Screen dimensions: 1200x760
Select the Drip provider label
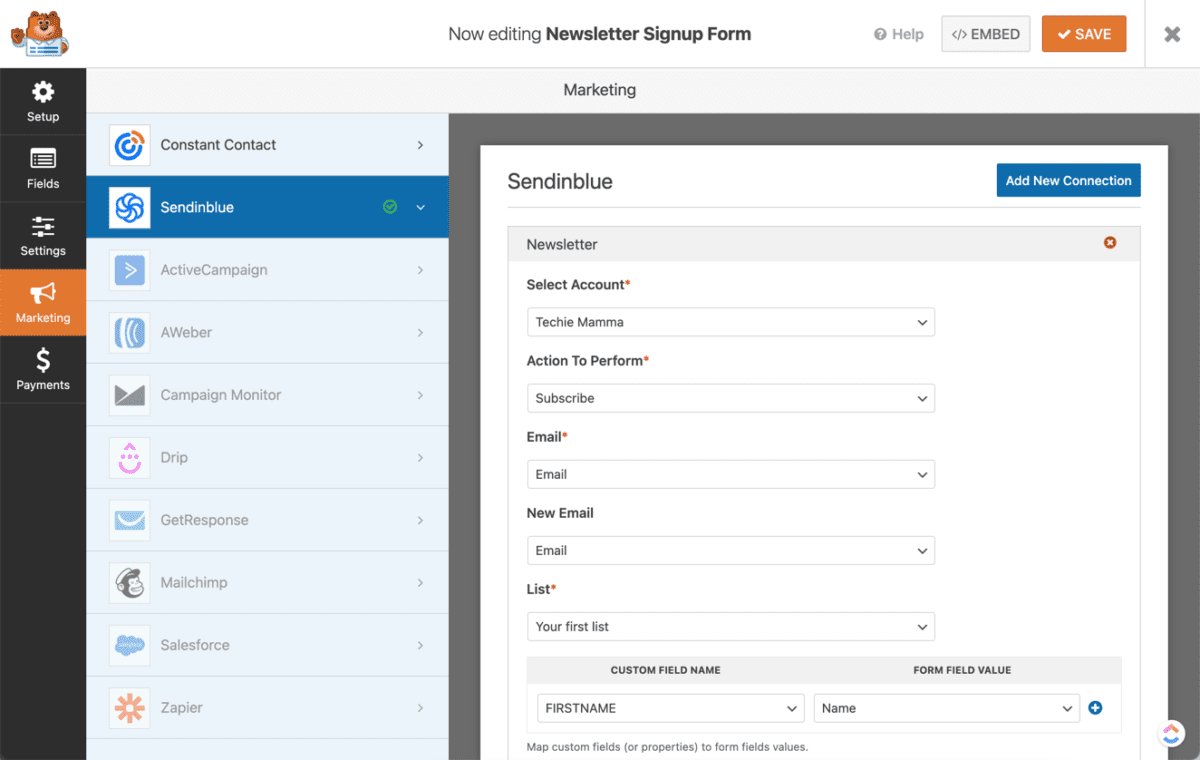tap(174, 457)
